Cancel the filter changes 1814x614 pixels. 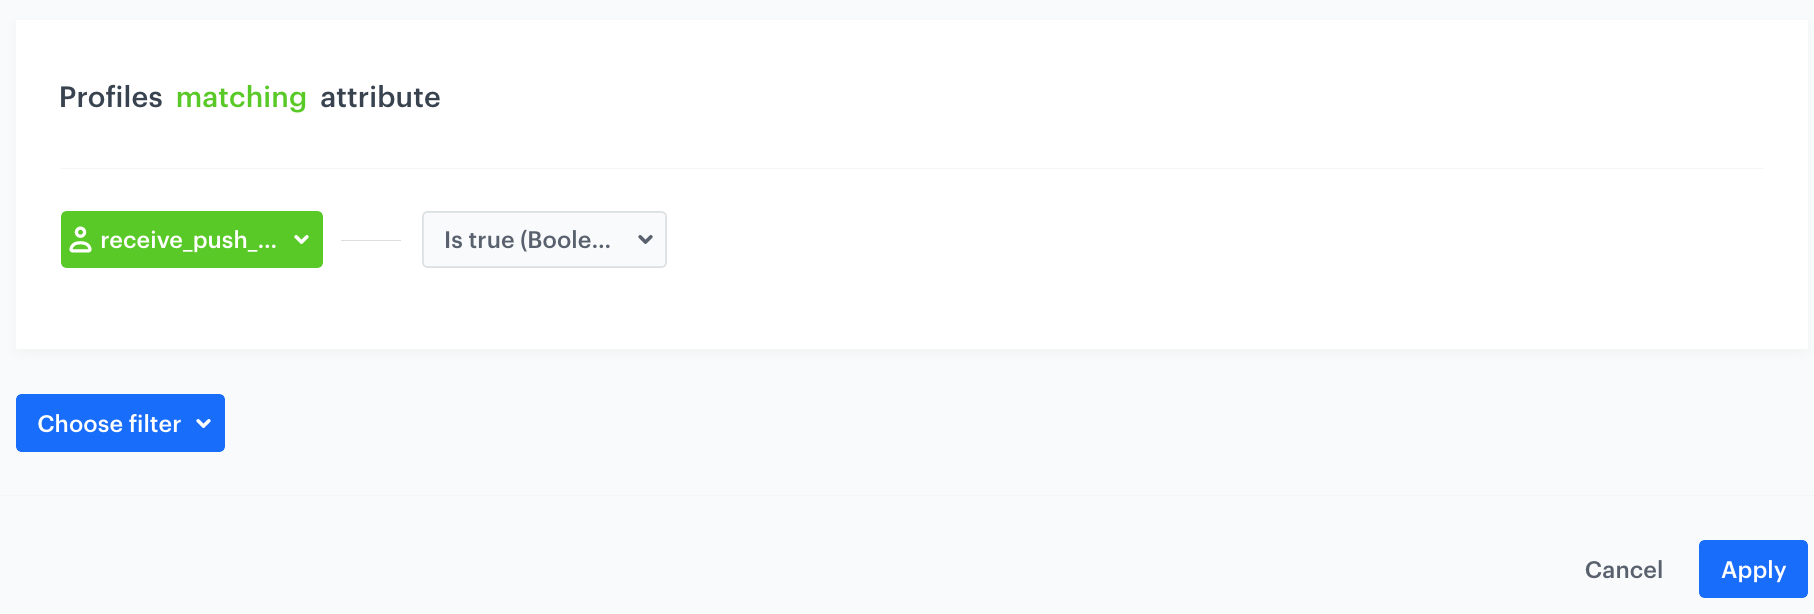[1623, 569]
